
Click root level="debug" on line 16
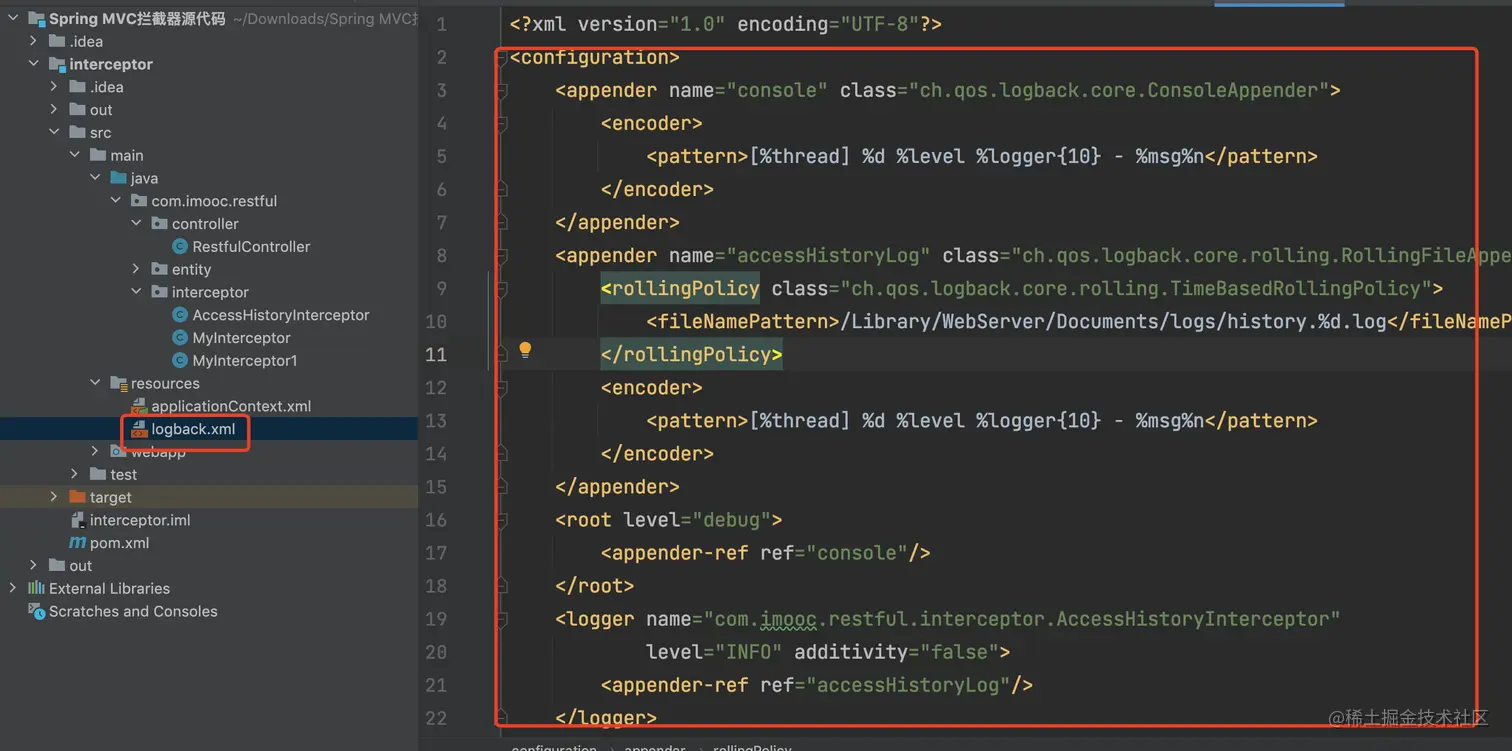(669, 519)
